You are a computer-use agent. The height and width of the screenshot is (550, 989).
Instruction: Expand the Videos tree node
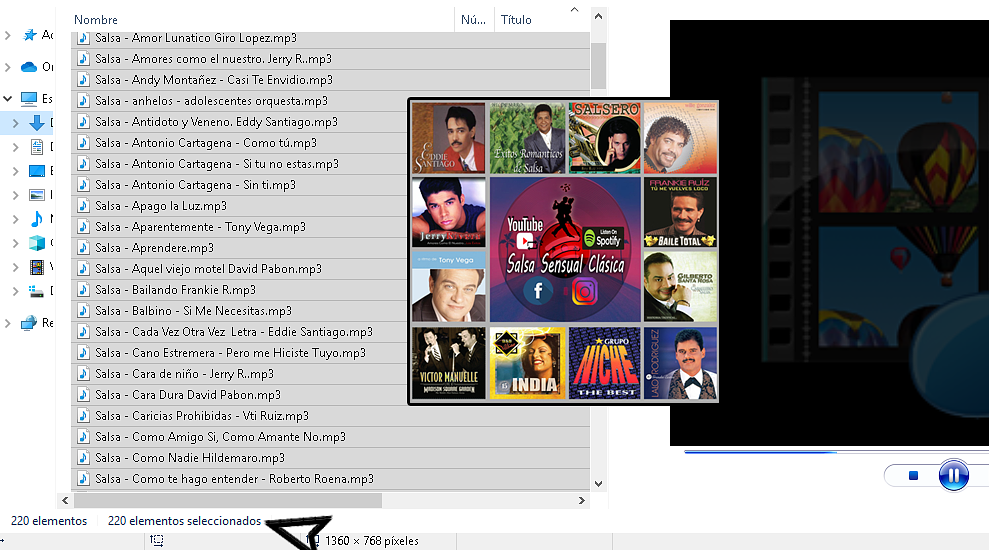[16, 267]
